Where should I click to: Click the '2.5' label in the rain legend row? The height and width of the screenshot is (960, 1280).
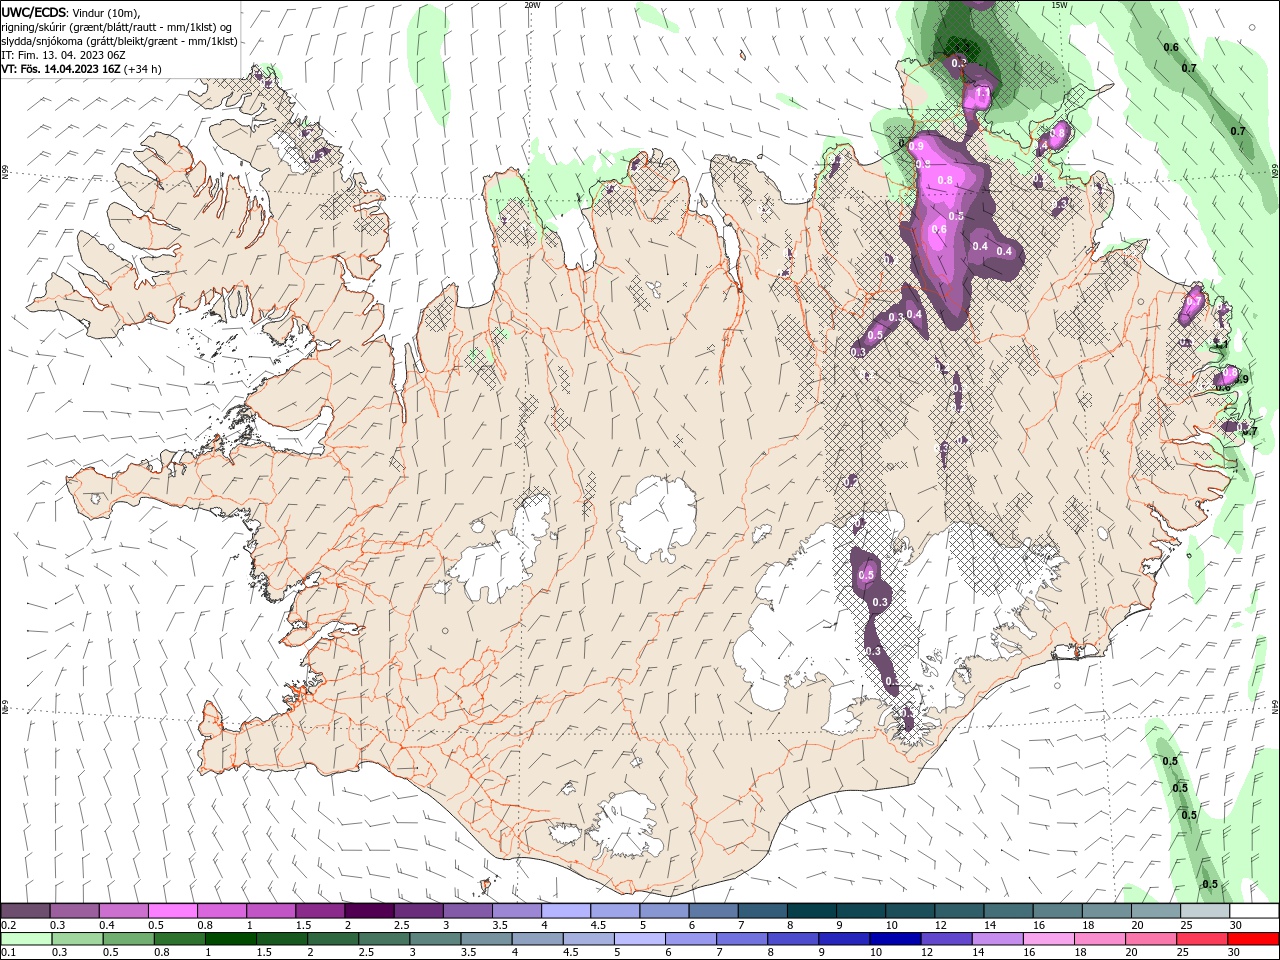point(367,953)
